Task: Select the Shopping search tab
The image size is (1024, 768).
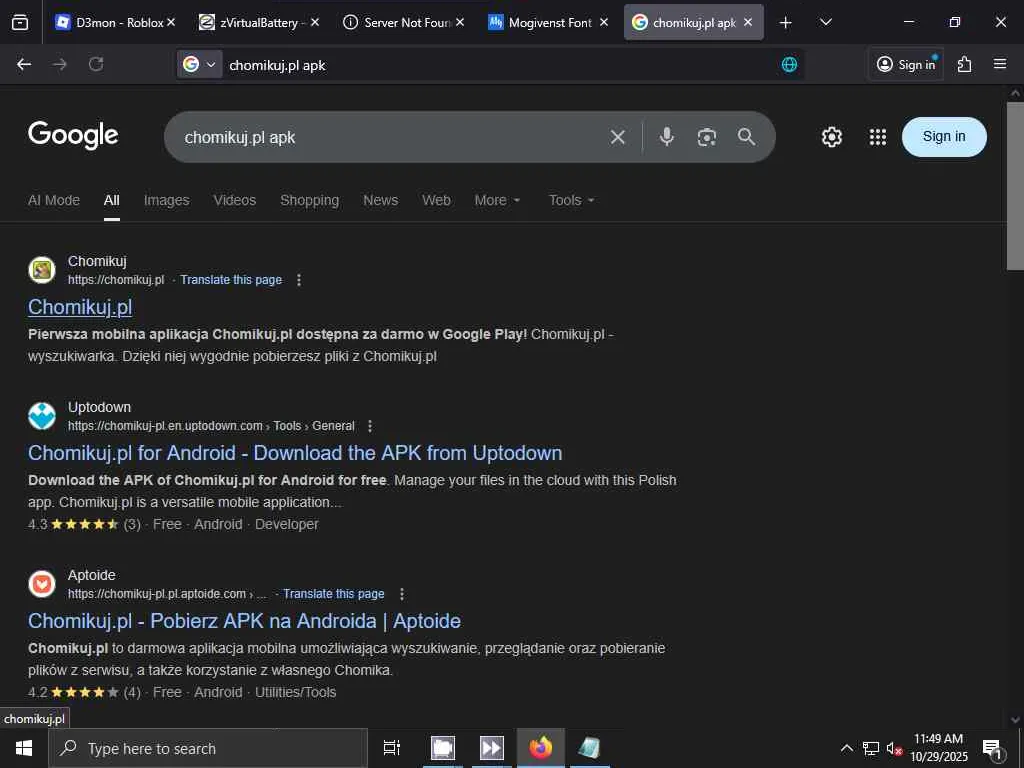Action: (x=310, y=200)
